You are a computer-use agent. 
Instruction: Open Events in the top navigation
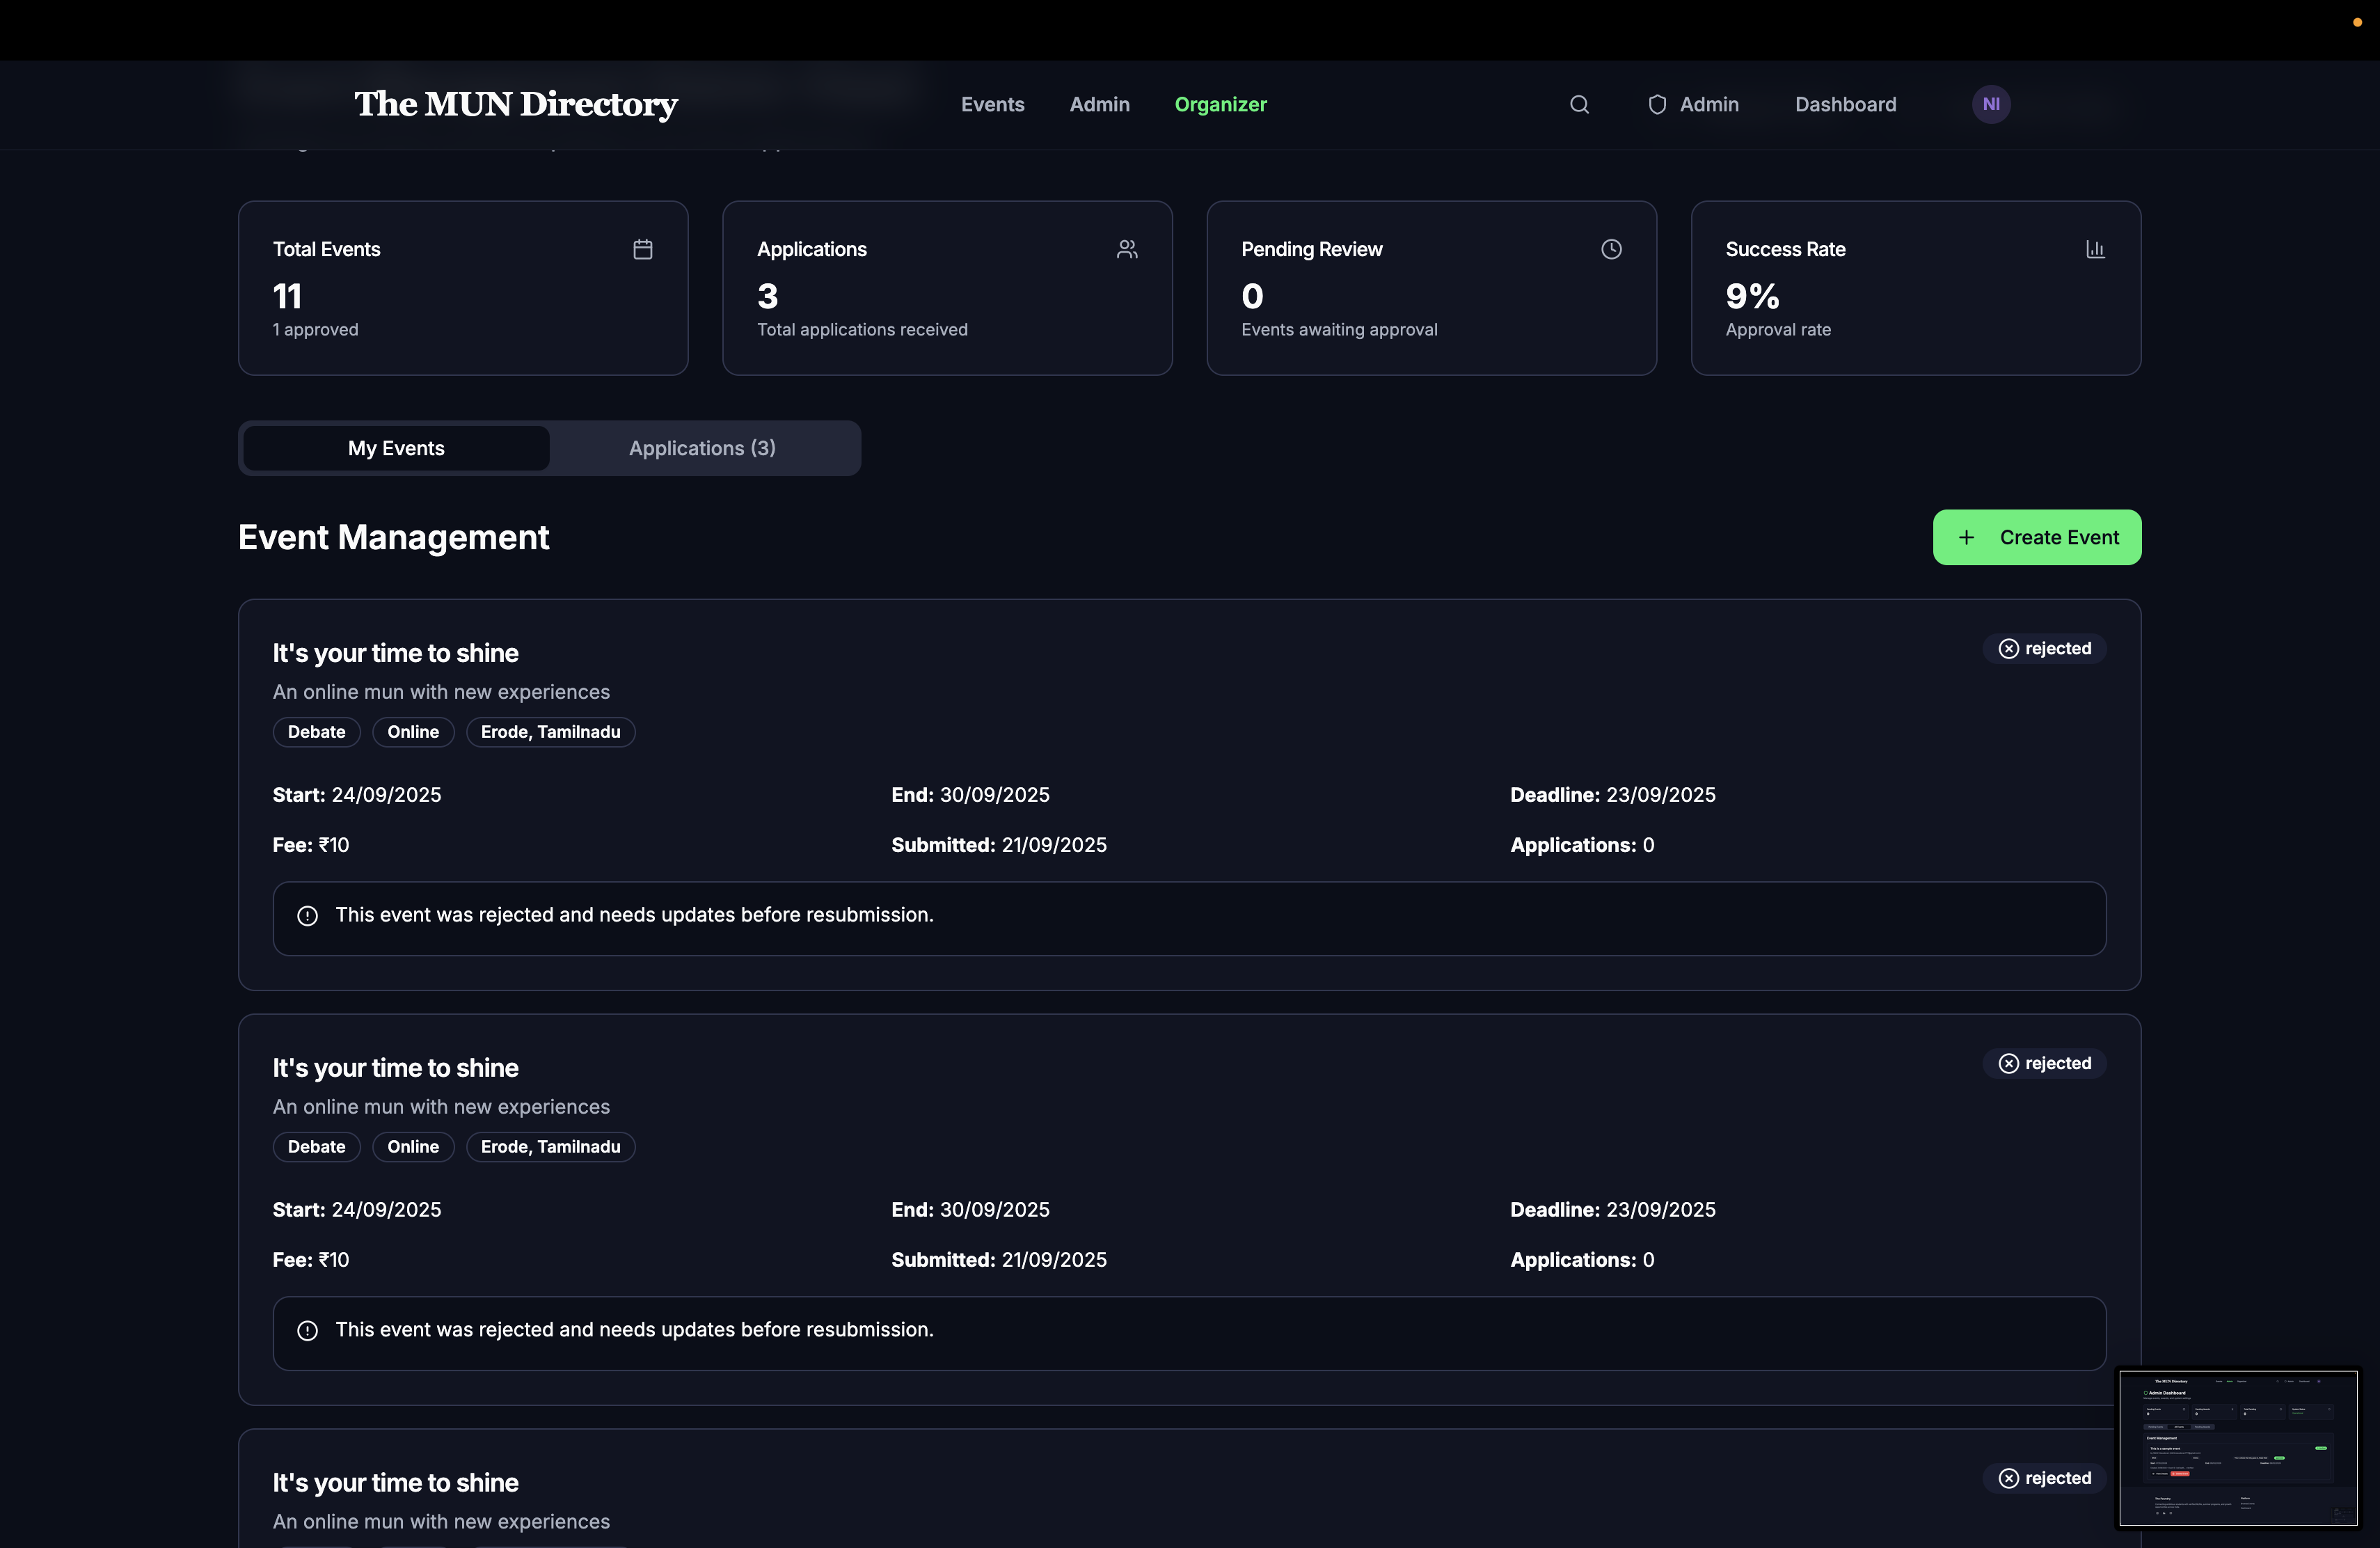click(x=992, y=105)
